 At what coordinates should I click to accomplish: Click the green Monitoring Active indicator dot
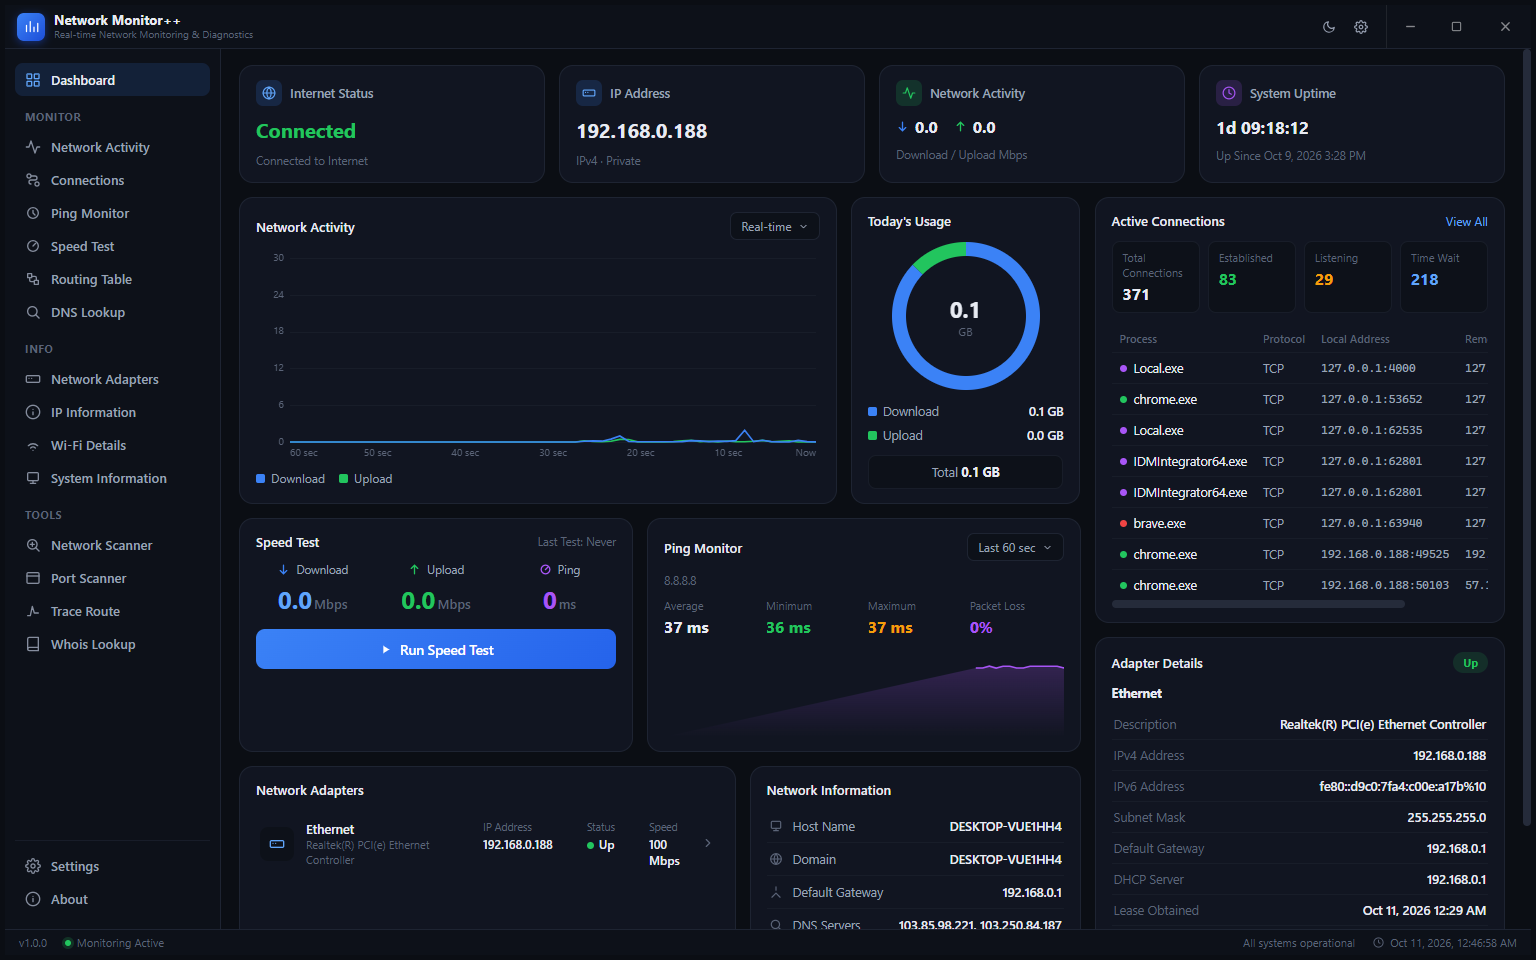pos(68,943)
